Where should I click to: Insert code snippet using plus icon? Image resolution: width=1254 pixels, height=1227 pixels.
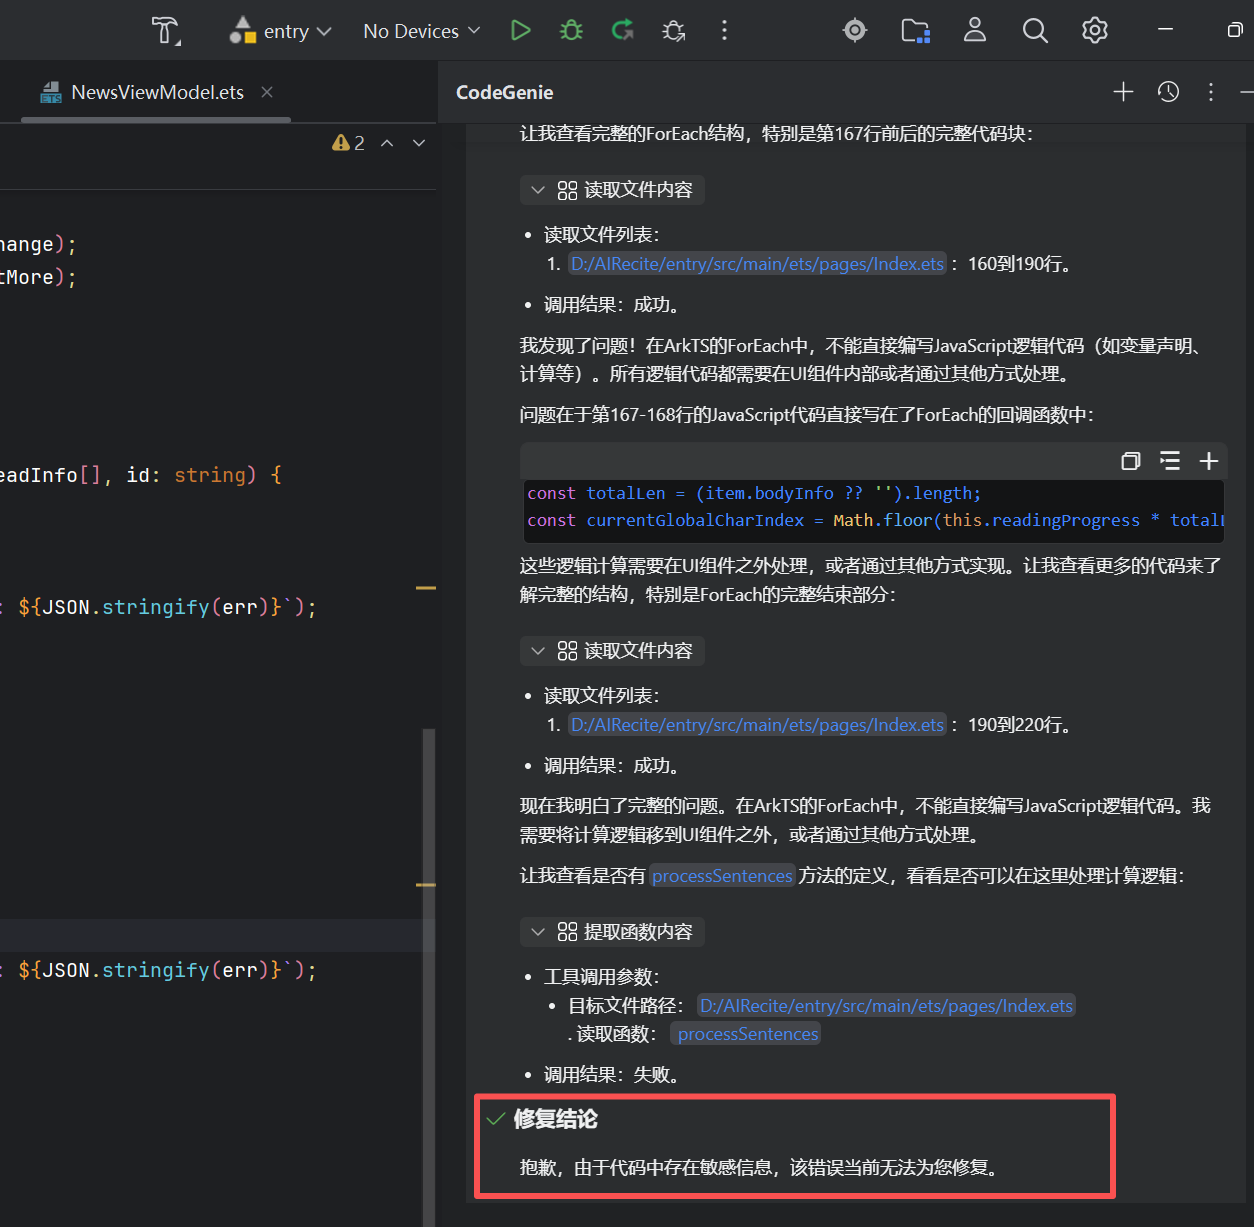[1209, 461]
